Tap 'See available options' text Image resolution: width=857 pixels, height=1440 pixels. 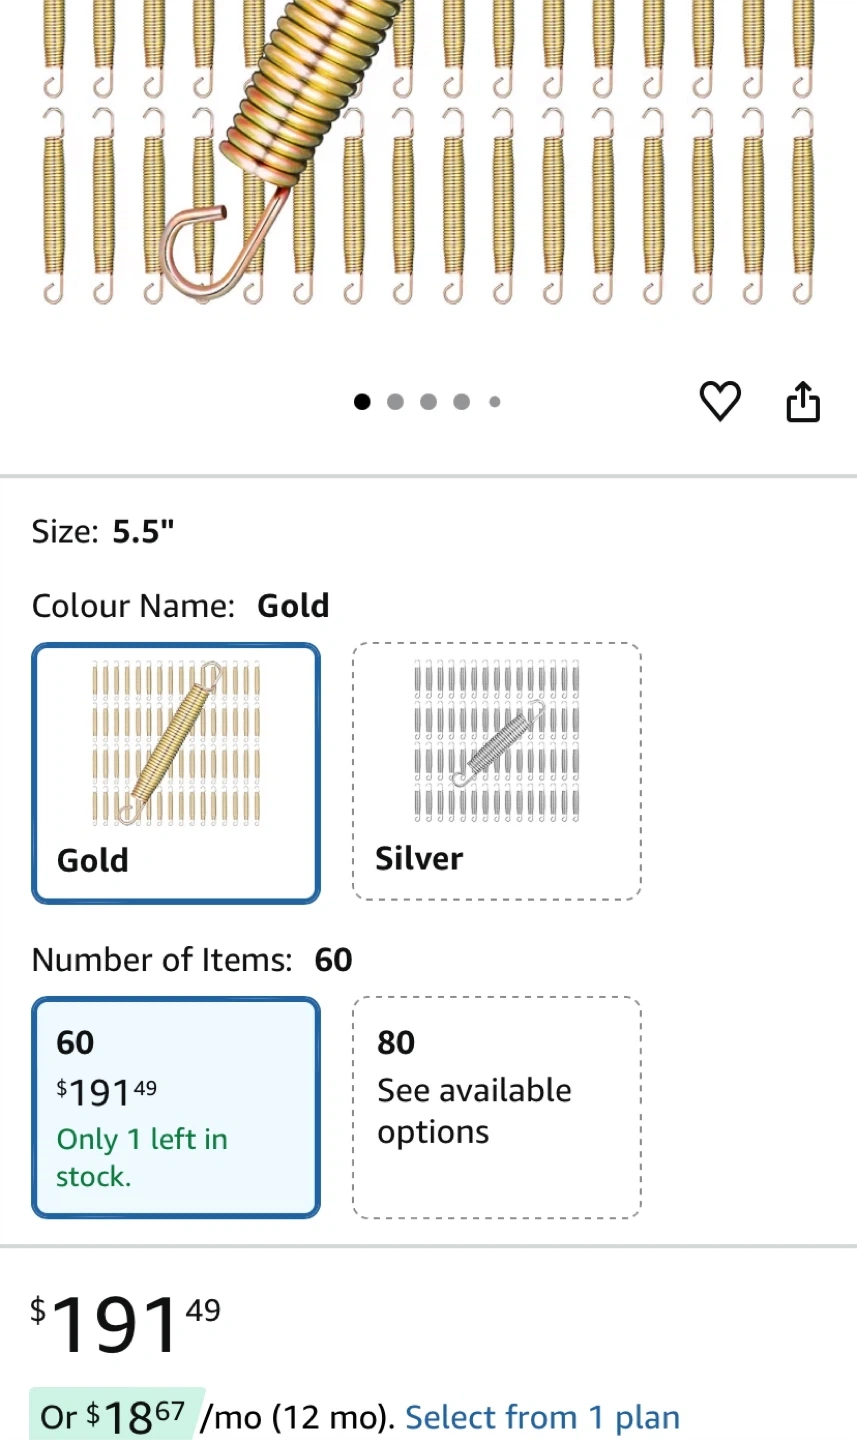tap(474, 1111)
